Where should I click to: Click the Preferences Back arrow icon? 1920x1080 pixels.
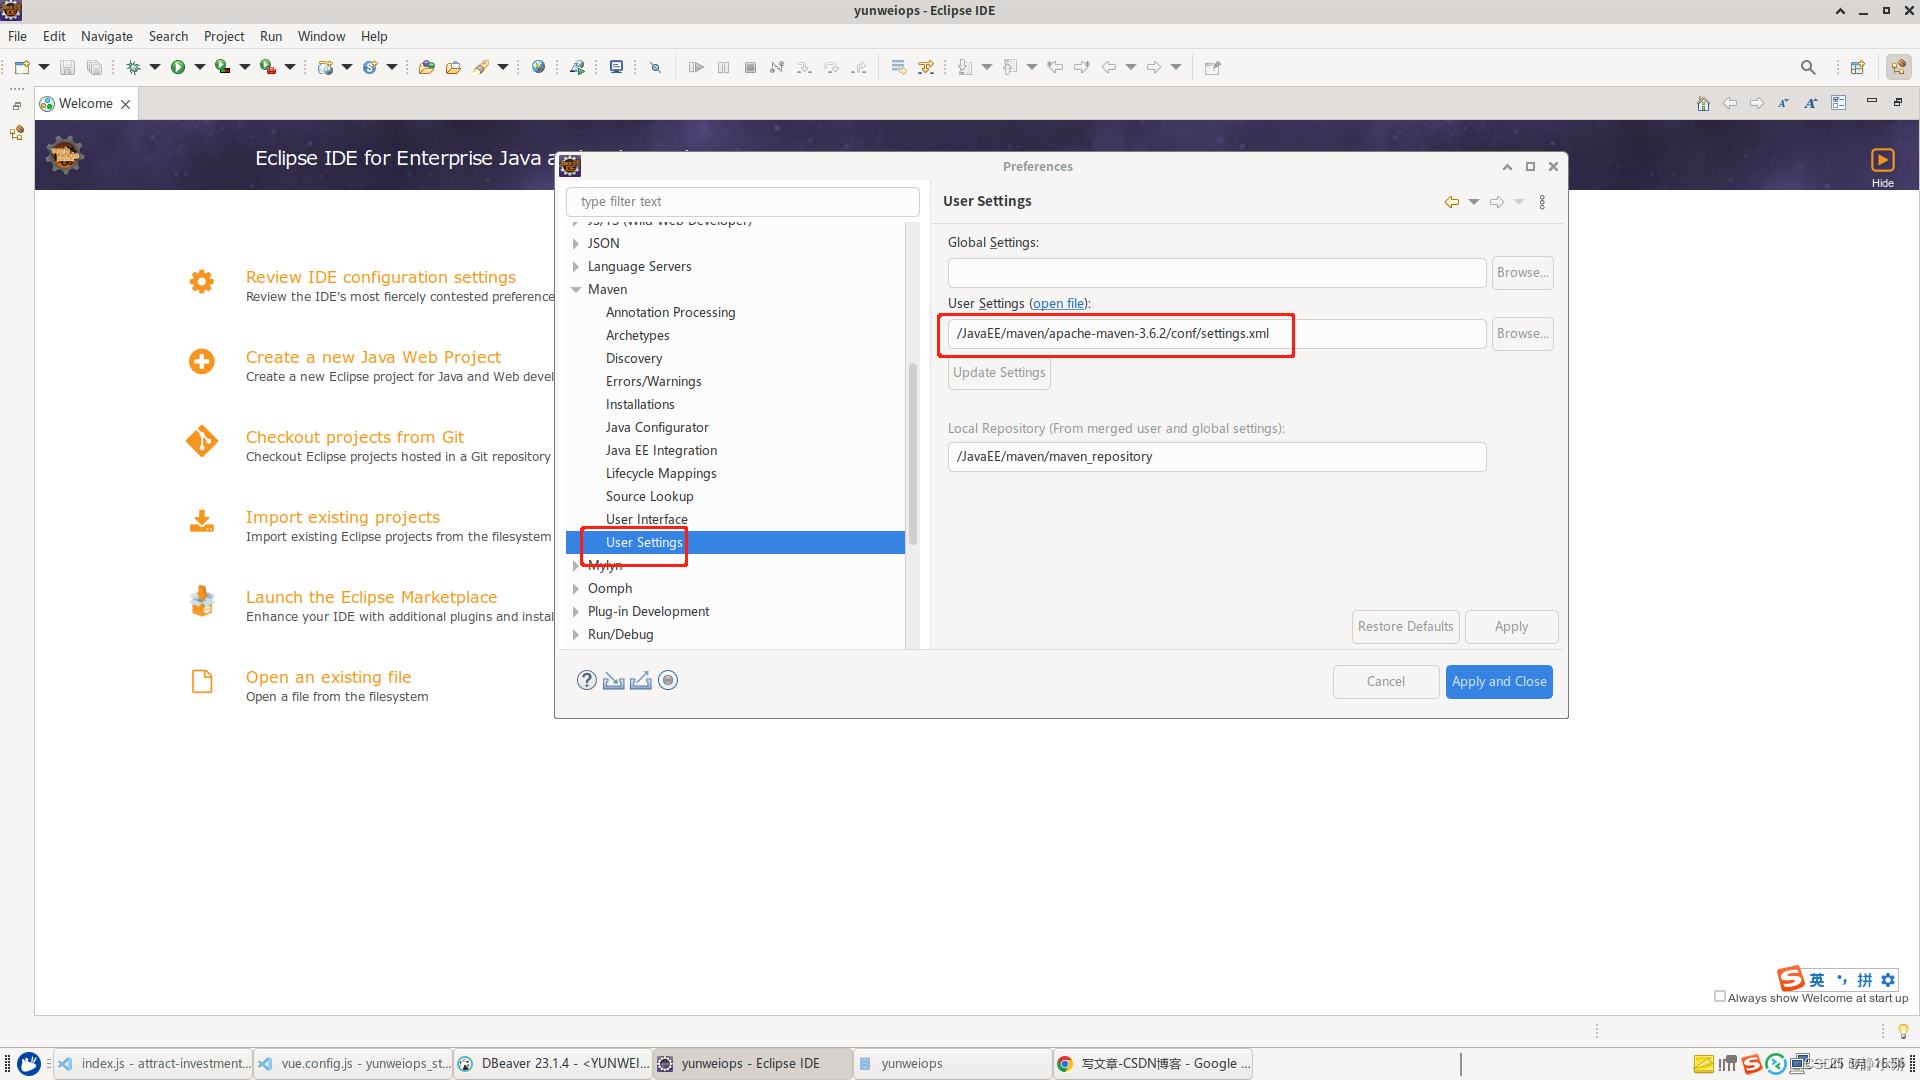(1452, 202)
